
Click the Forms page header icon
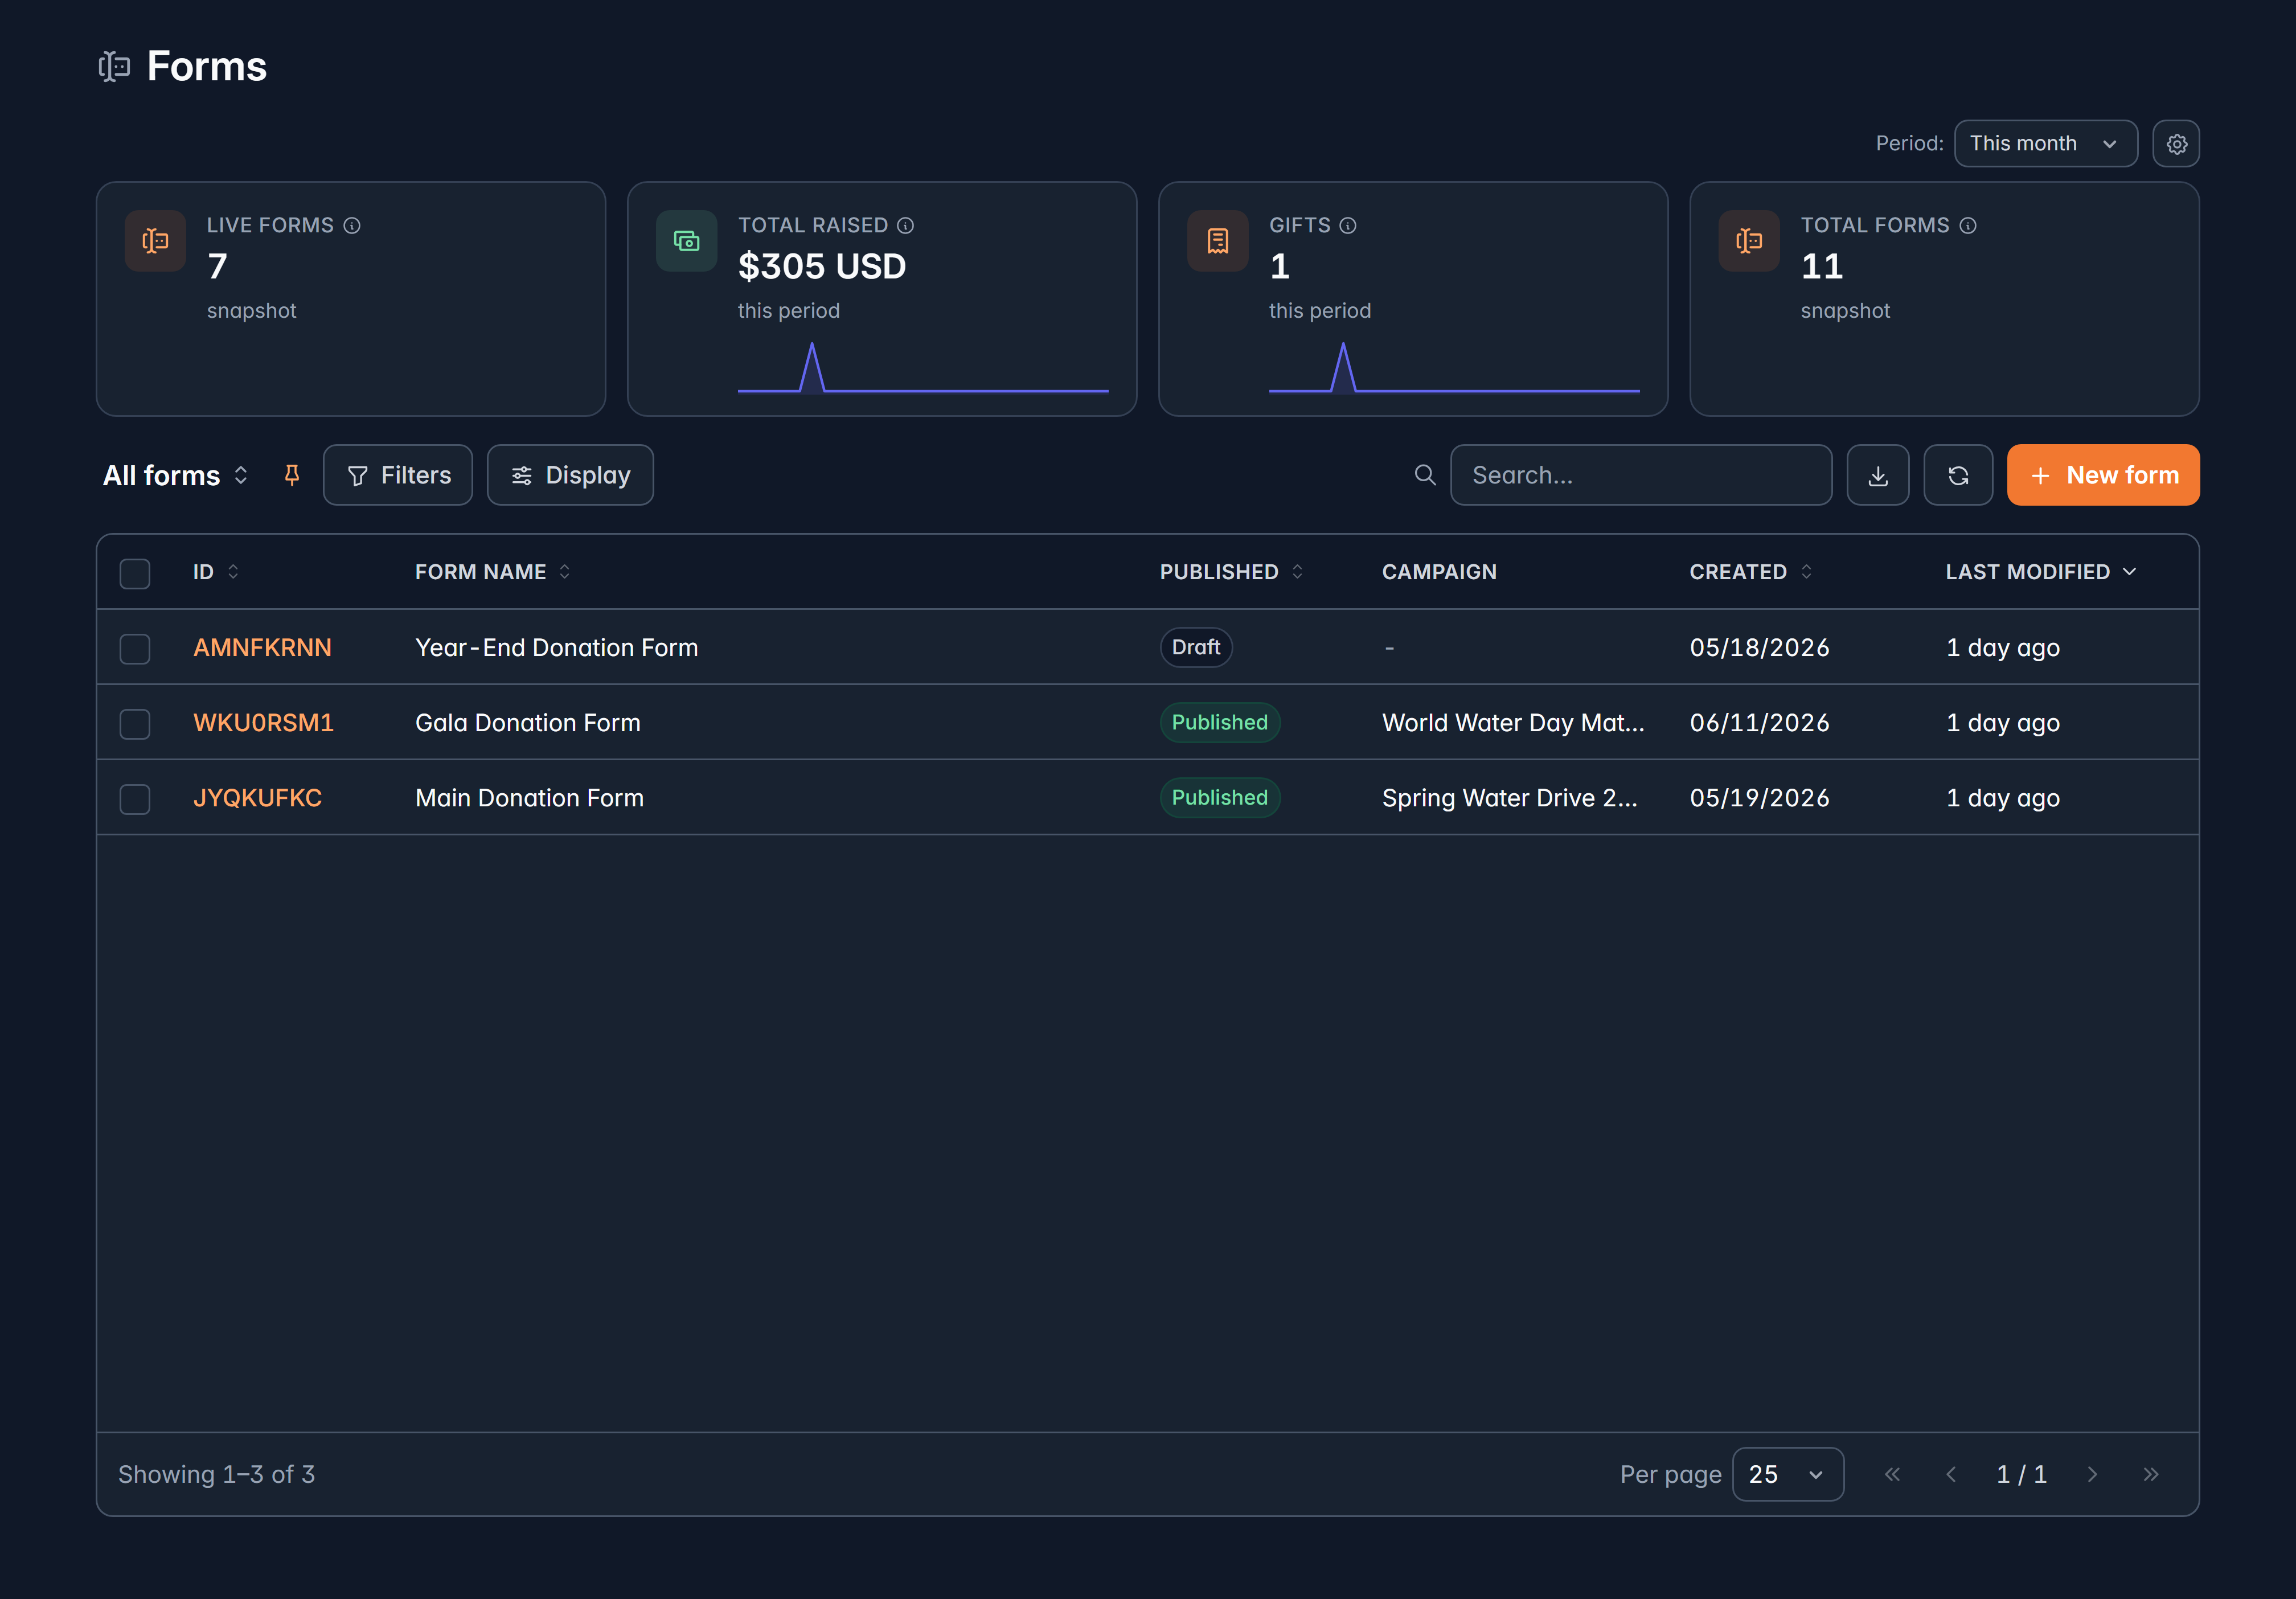pyautogui.click(x=115, y=67)
